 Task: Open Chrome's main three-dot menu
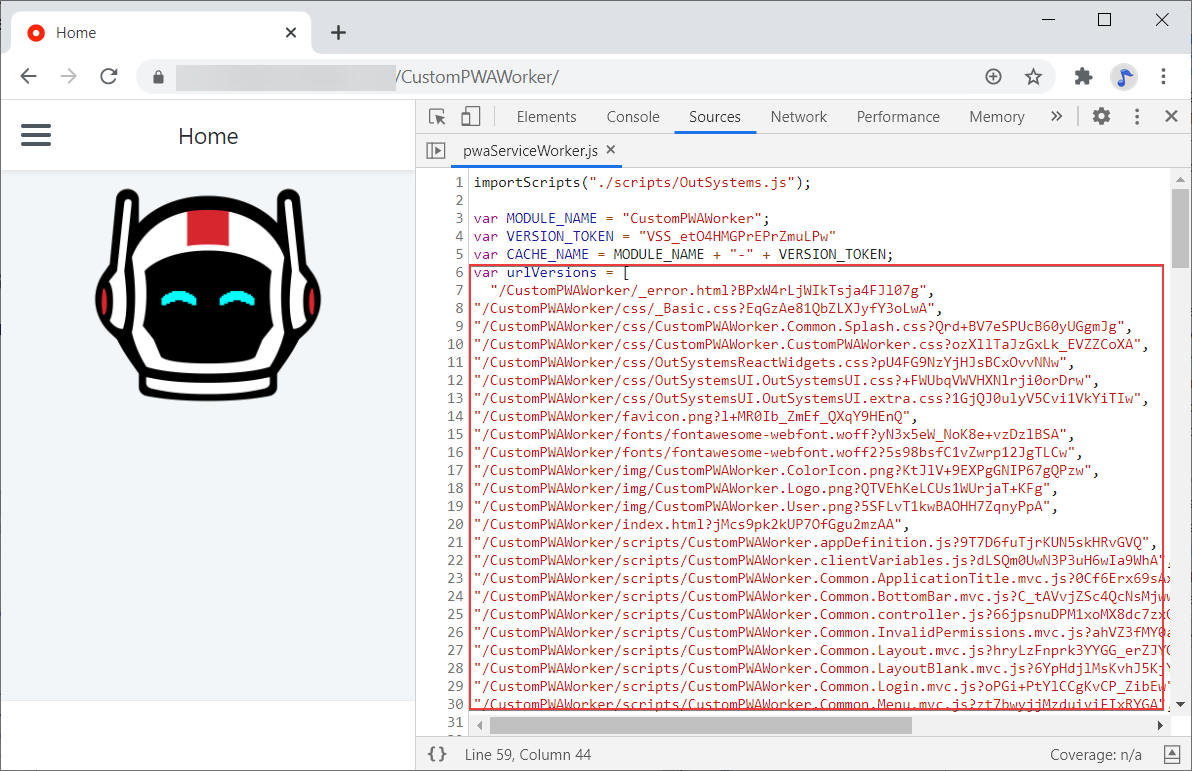pos(1163,76)
